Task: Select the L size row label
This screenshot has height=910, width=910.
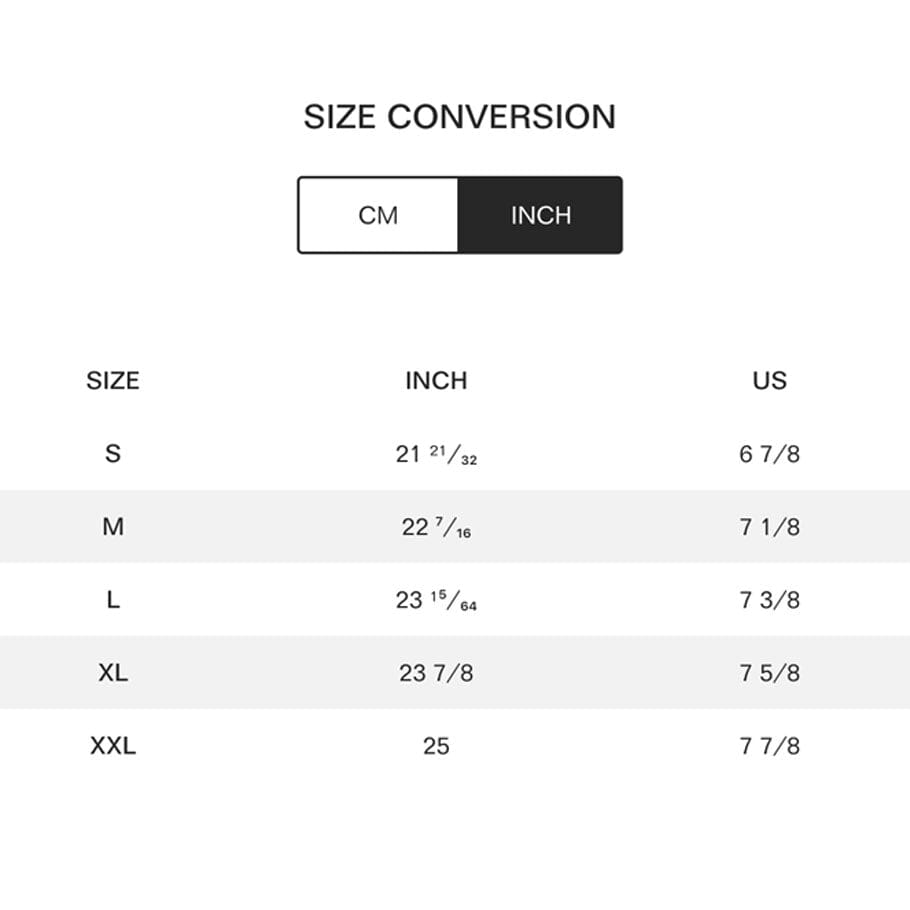Action: pos(113,600)
